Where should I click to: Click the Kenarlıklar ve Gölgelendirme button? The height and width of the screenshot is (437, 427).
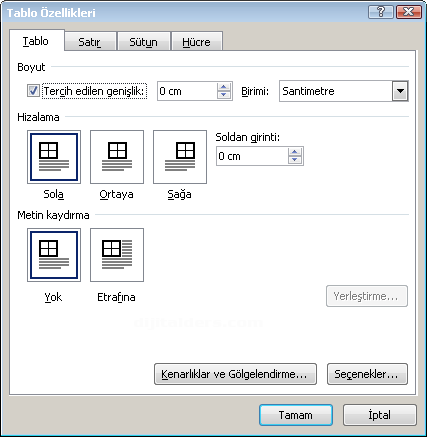pyautogui.click(x=235, y=374)
